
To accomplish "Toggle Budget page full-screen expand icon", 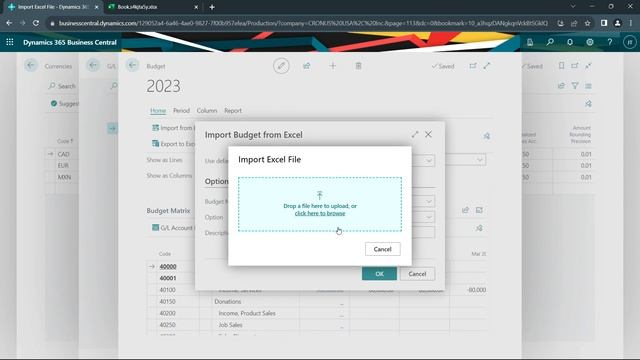I will (487, 66).
